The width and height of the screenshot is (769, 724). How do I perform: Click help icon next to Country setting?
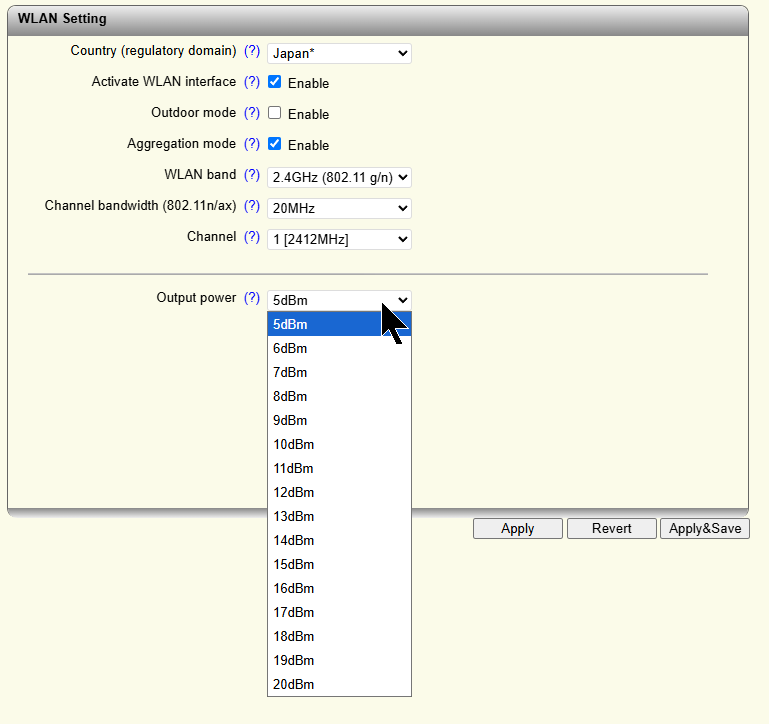252,51
